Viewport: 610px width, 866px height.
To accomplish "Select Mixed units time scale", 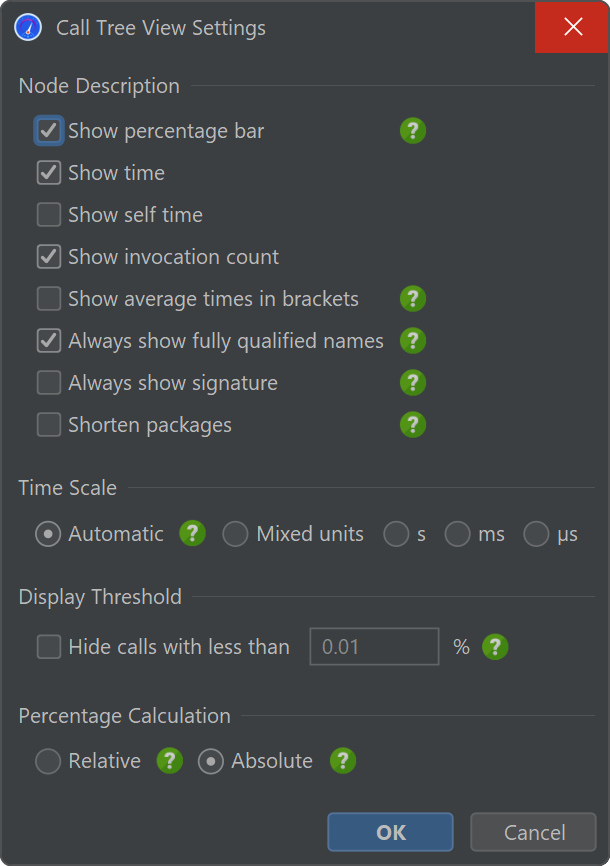I will coord(235,534).
